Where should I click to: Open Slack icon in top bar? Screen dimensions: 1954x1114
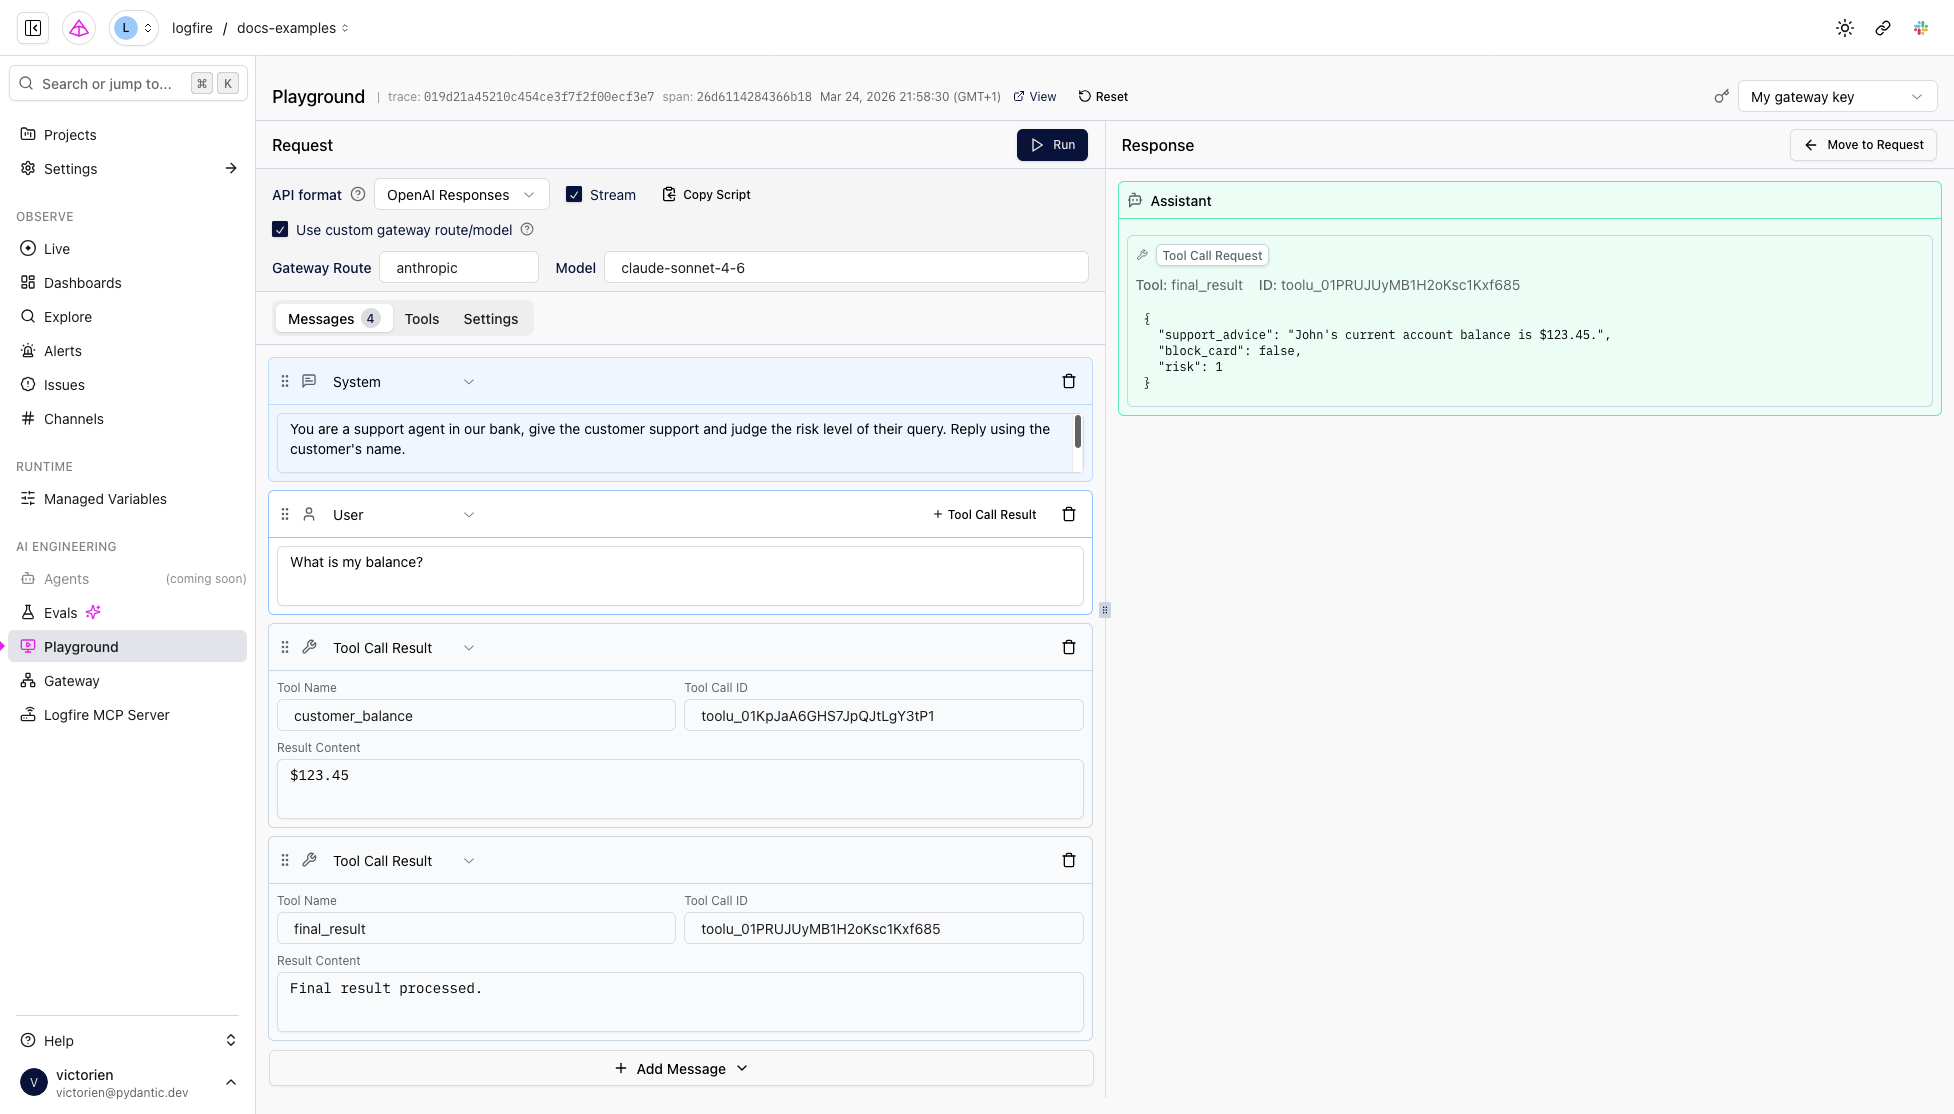click(x=1920, y=28)
